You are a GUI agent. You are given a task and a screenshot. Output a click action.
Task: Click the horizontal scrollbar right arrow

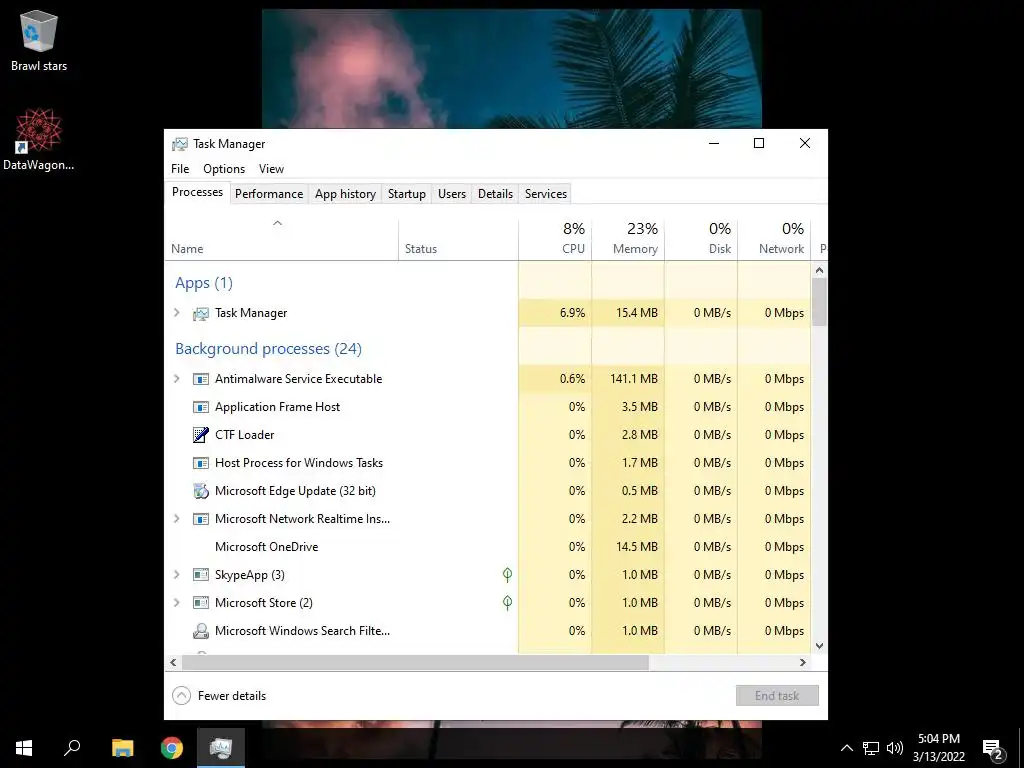tap(803, 662)
